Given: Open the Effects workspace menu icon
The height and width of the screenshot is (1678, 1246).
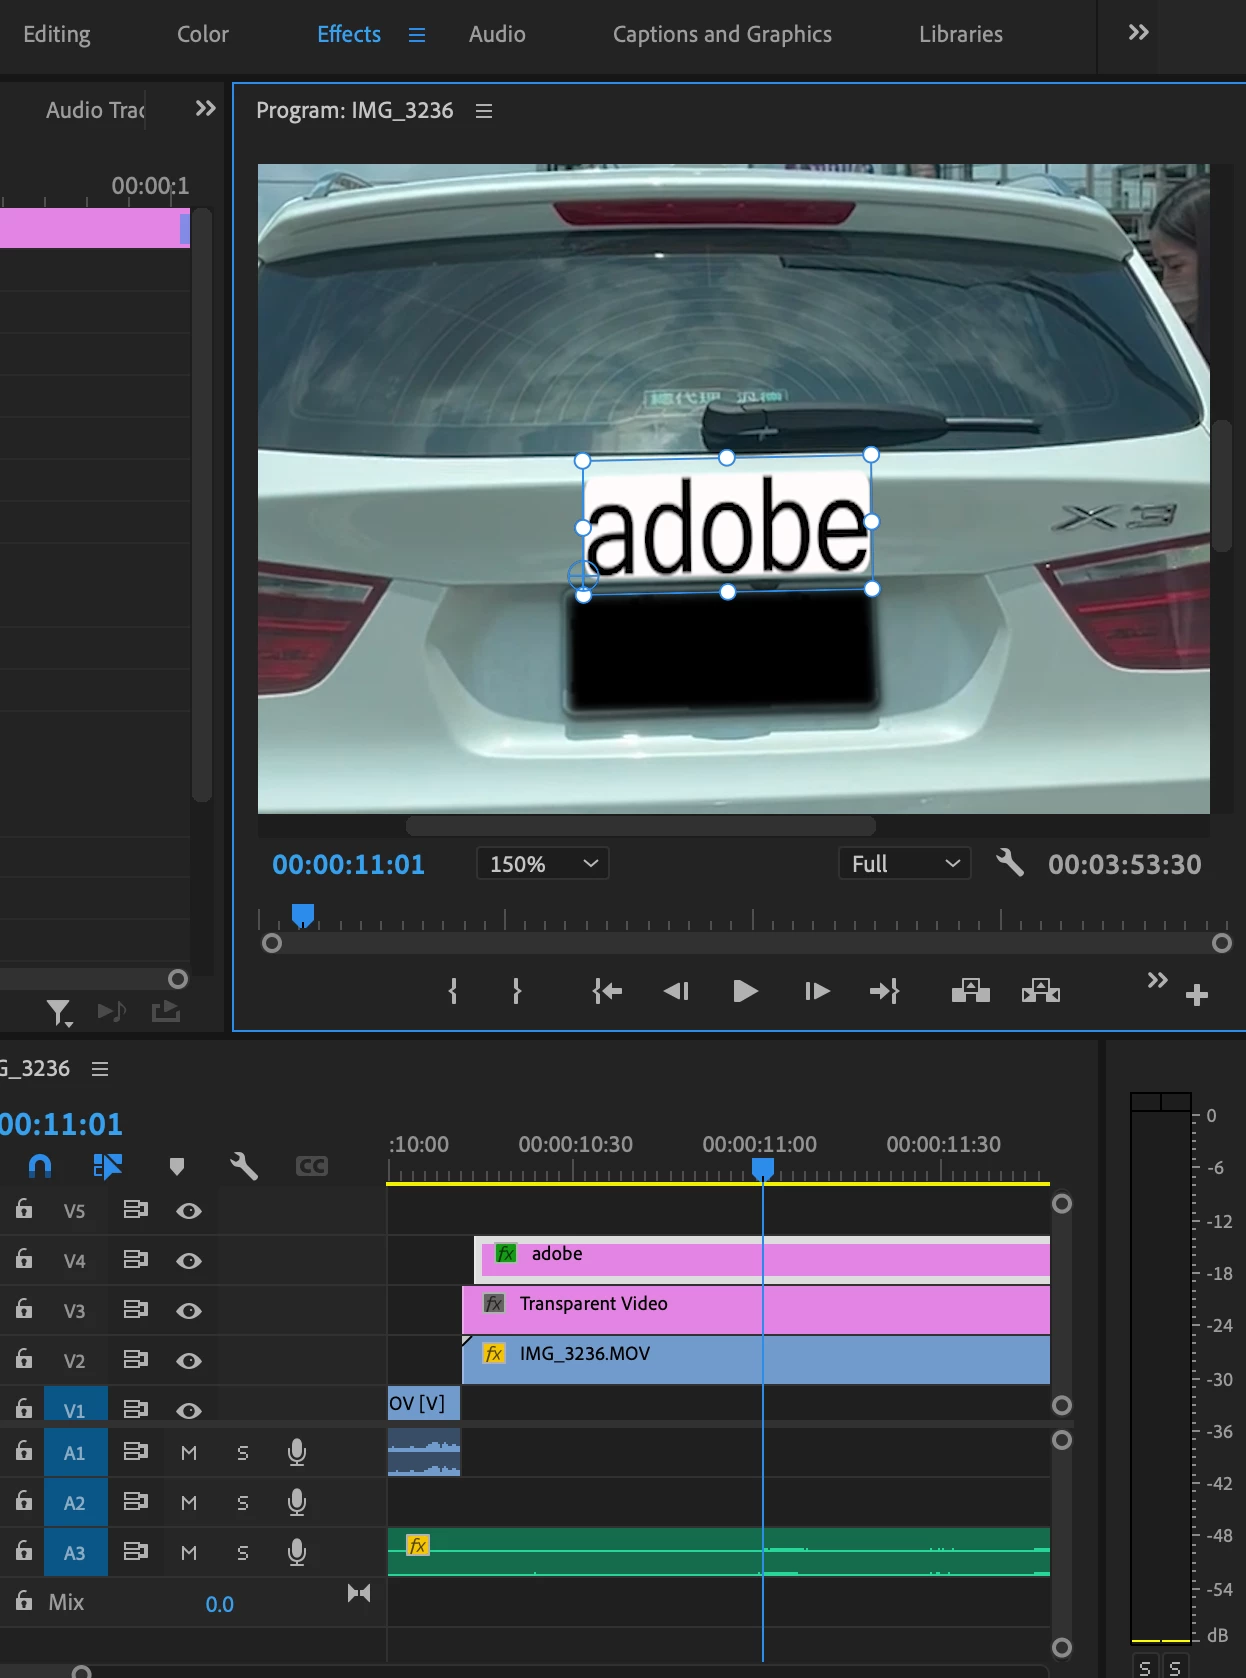Looking at the screenshot, I should 417,35.
